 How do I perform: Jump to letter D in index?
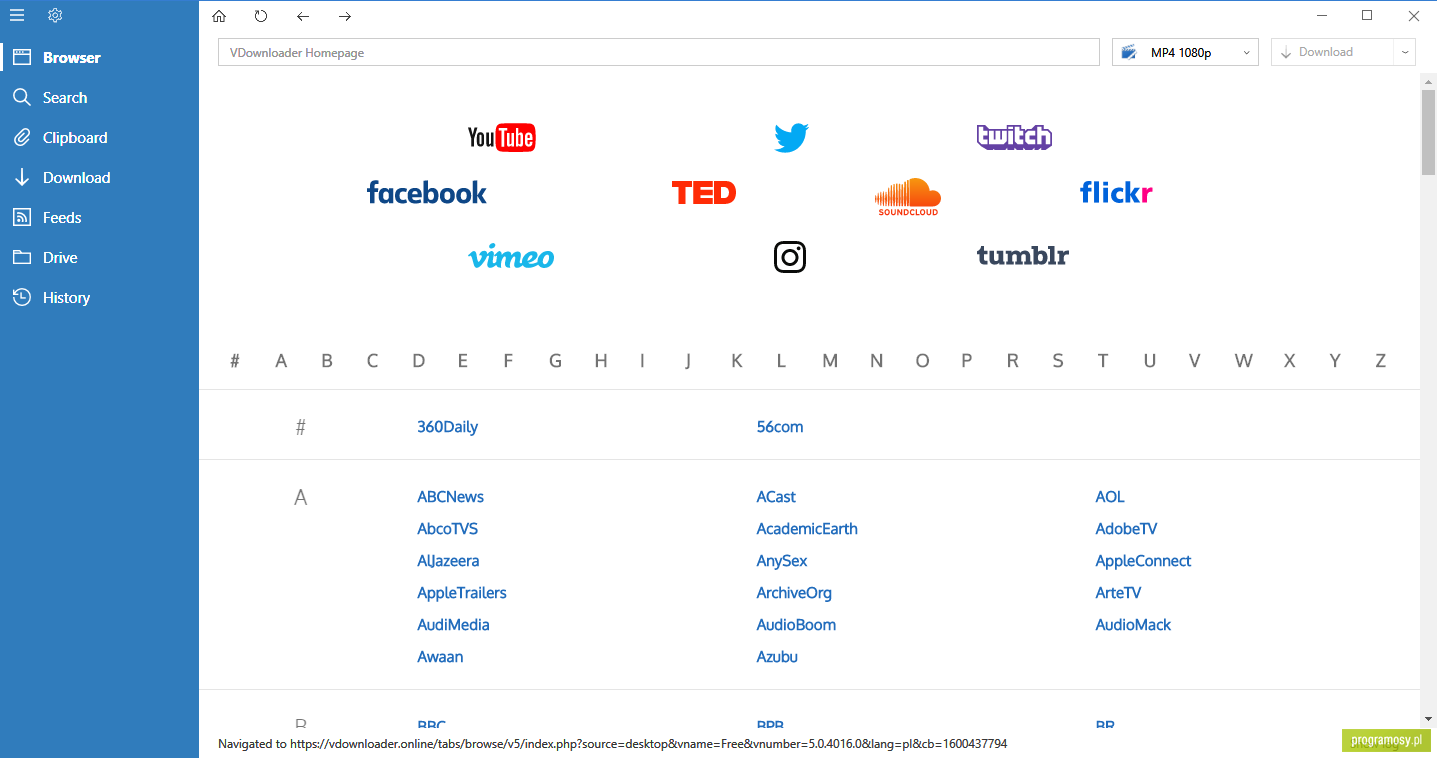coord(419,361)
